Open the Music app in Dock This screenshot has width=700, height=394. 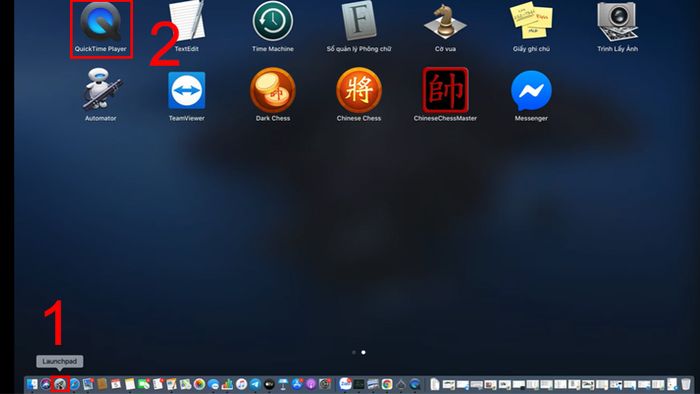point(242,384)
